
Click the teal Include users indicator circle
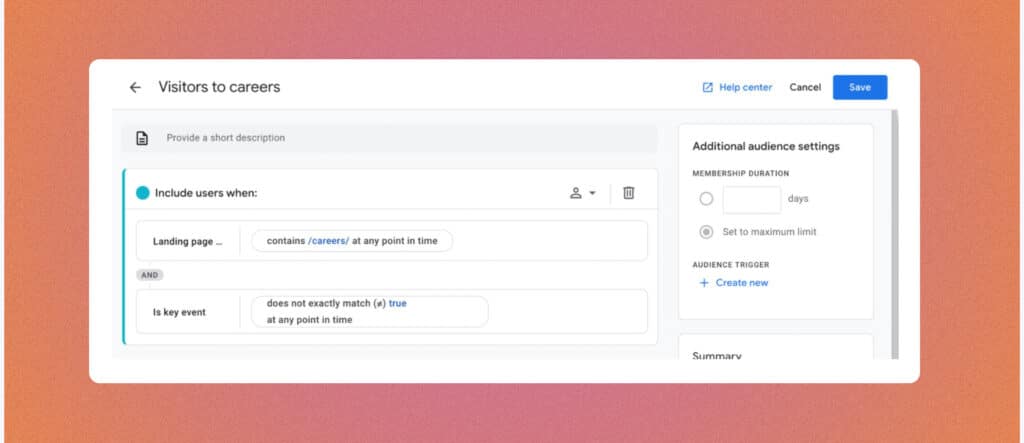[142, 193]
